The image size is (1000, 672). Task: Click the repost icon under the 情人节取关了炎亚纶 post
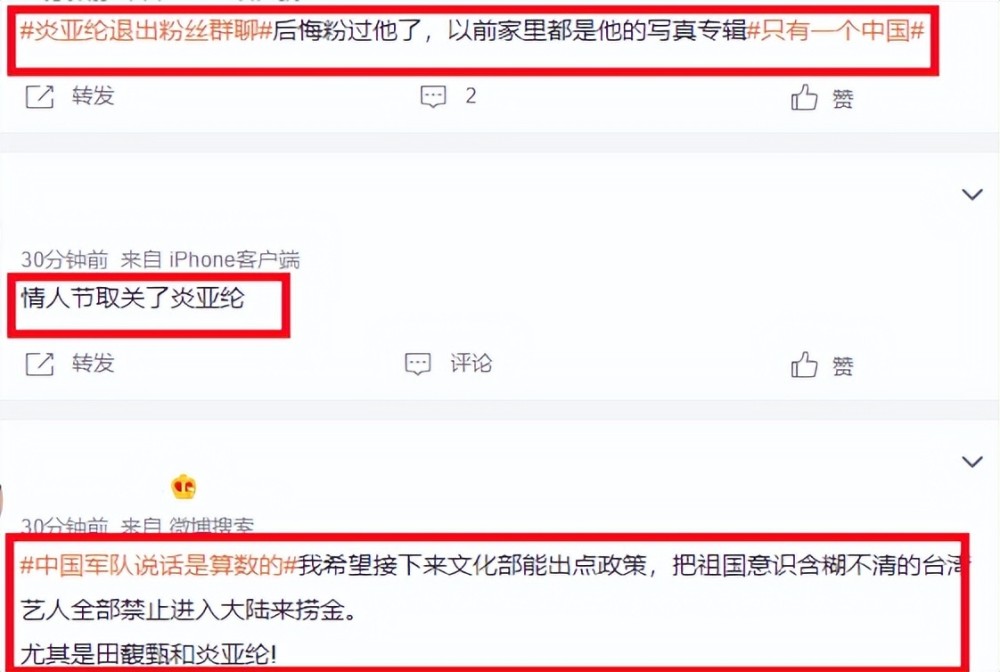40,364
